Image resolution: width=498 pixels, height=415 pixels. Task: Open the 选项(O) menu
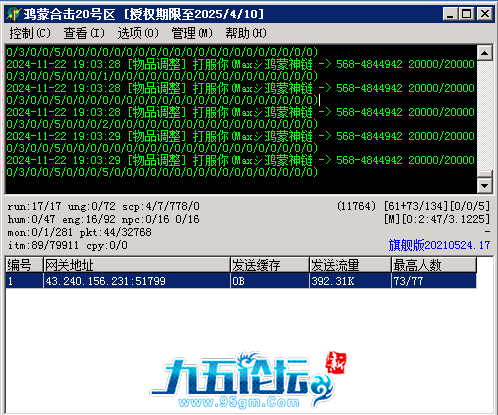138,33
